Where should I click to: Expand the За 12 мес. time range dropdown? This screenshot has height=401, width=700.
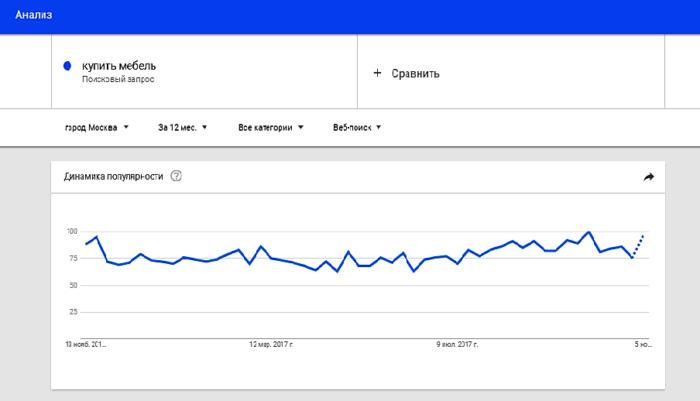182,127
